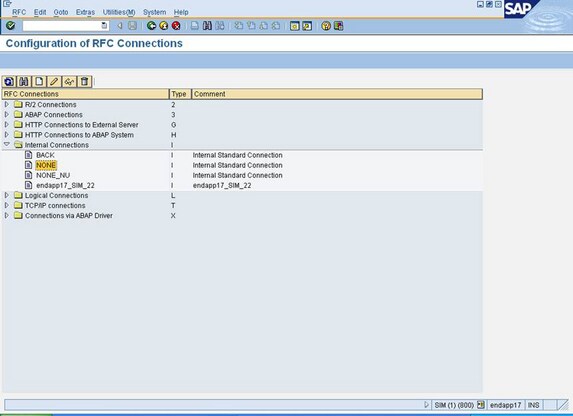Viewport: 573px width, 416px height.
Task: Click the Last Page icon
Action: [276, 26]
